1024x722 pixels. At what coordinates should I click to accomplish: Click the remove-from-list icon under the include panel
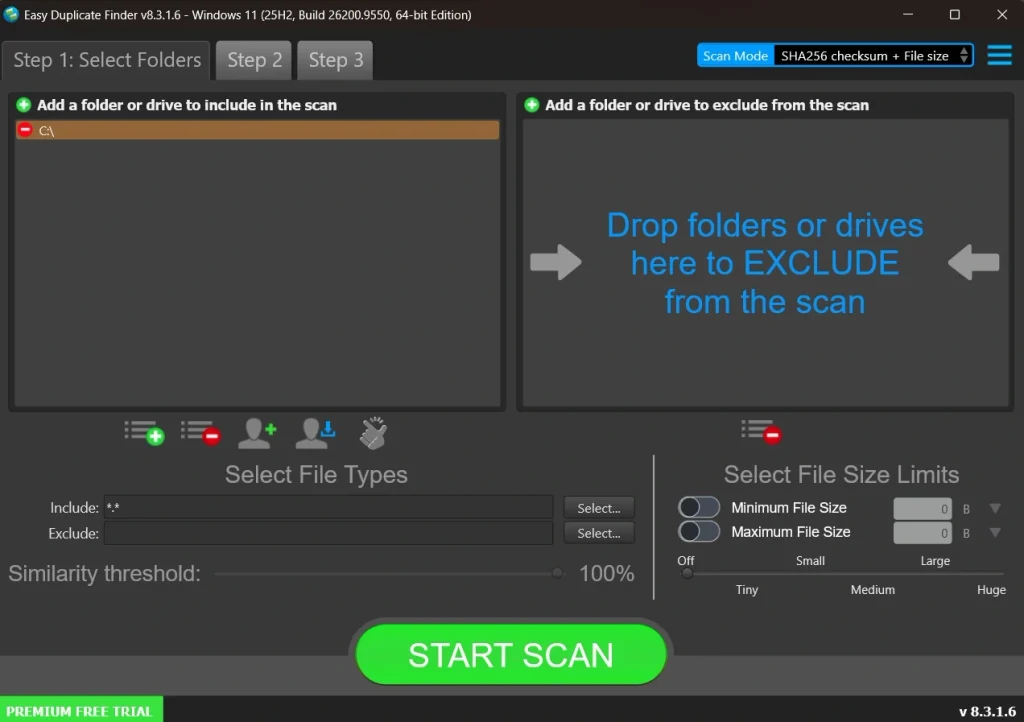(200, 433)
